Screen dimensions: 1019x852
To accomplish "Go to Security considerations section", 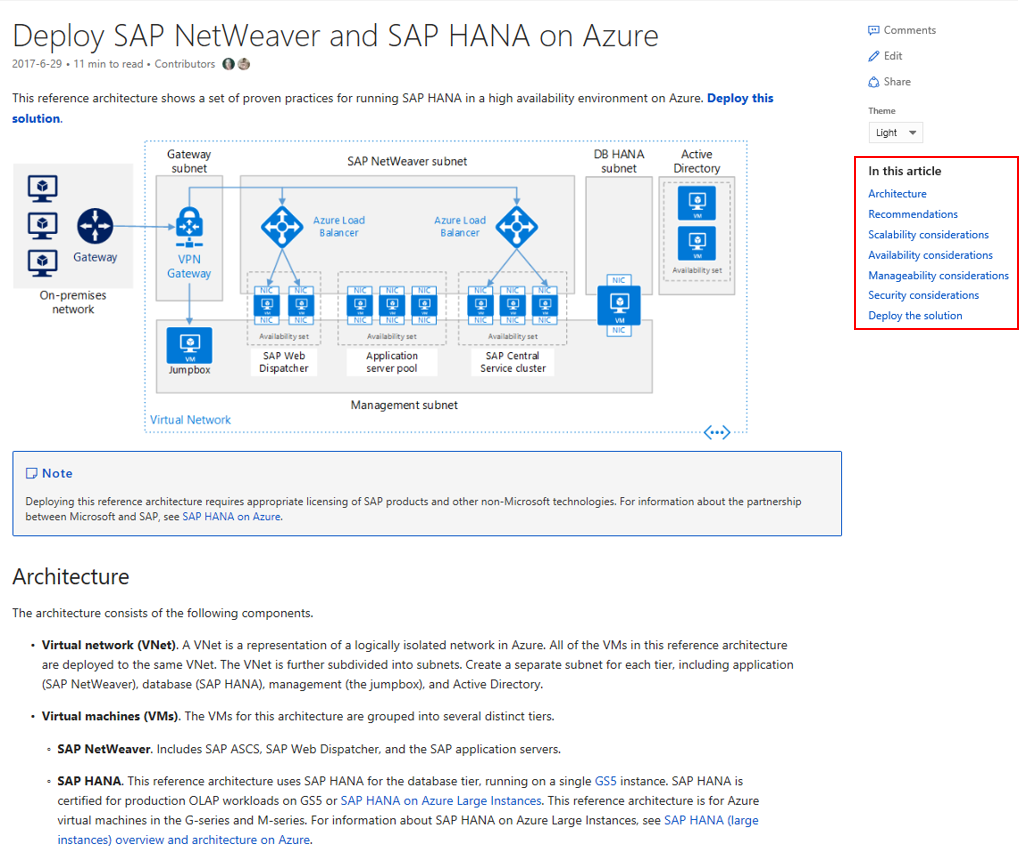I will (x=923, y=295).
